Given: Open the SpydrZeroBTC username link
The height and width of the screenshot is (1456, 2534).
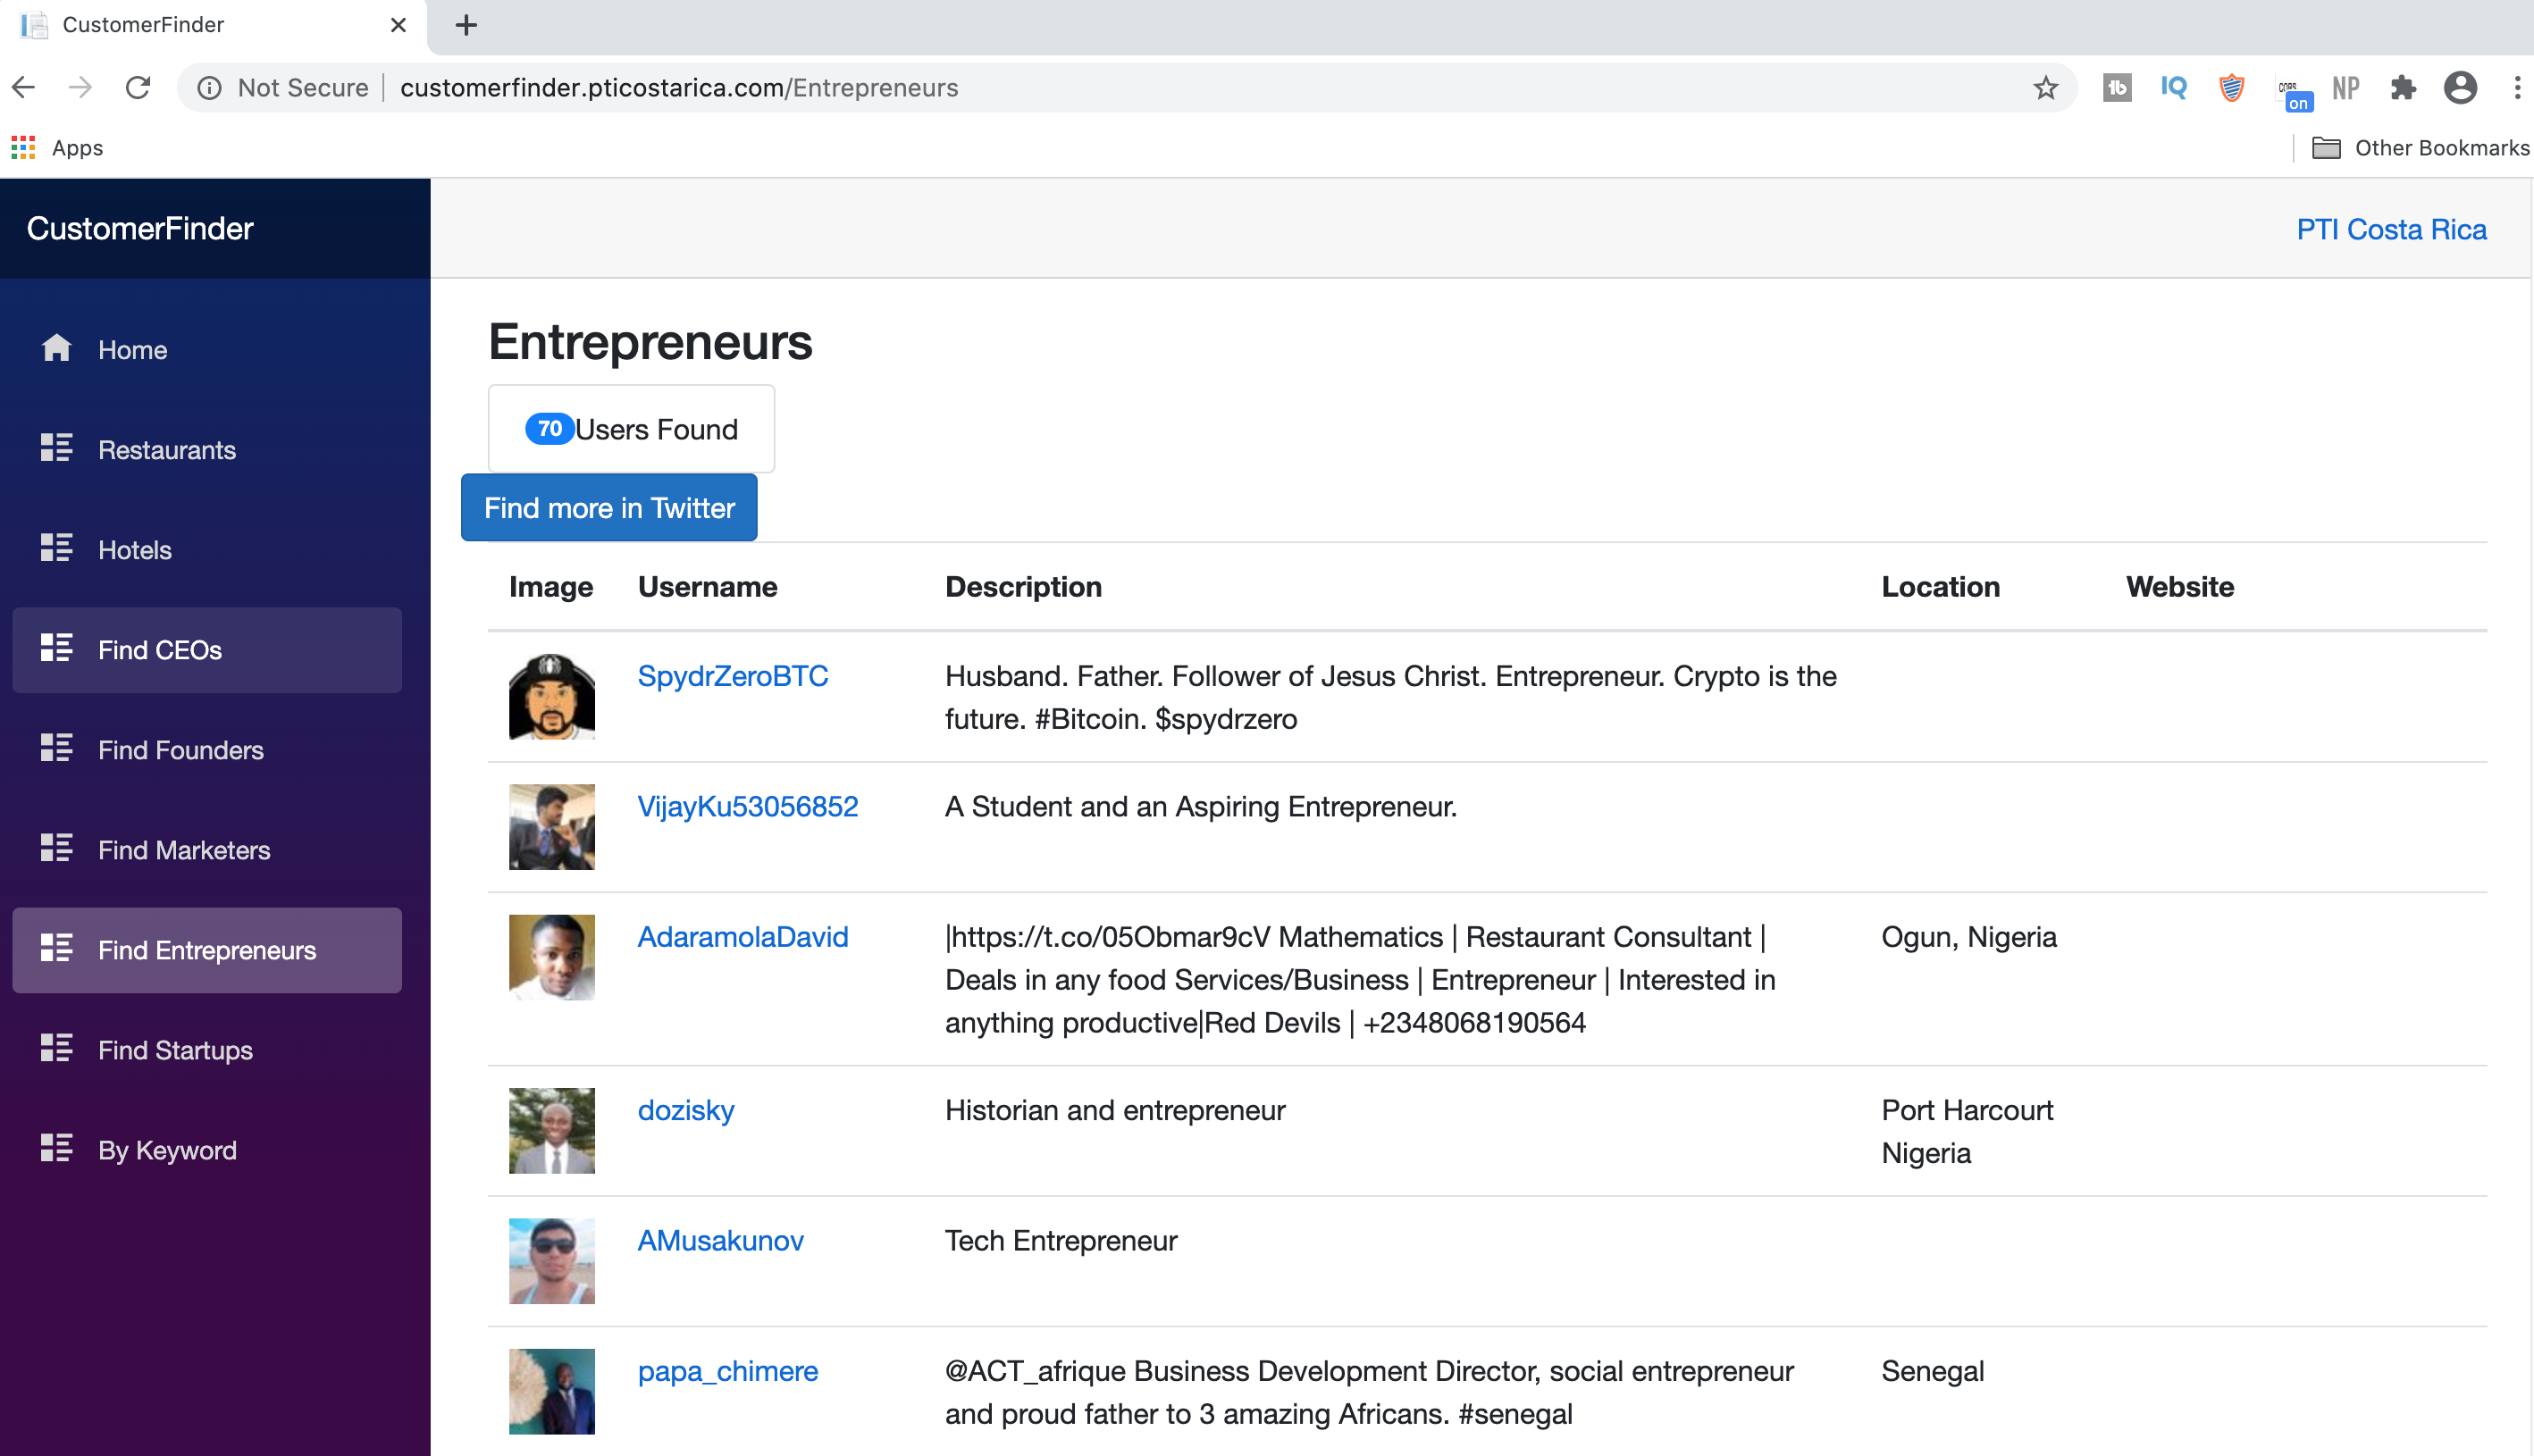Looking at the screenshot, I should 732,676.
